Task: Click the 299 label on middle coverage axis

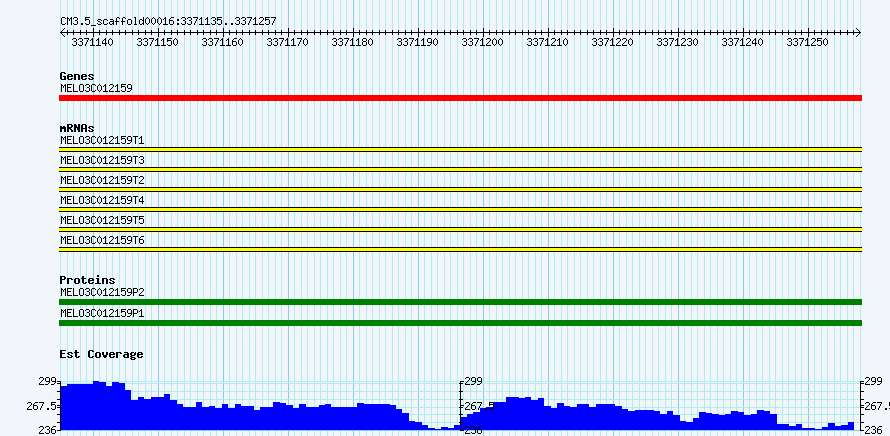Action: pyautogui.click(x=474, y=381)
